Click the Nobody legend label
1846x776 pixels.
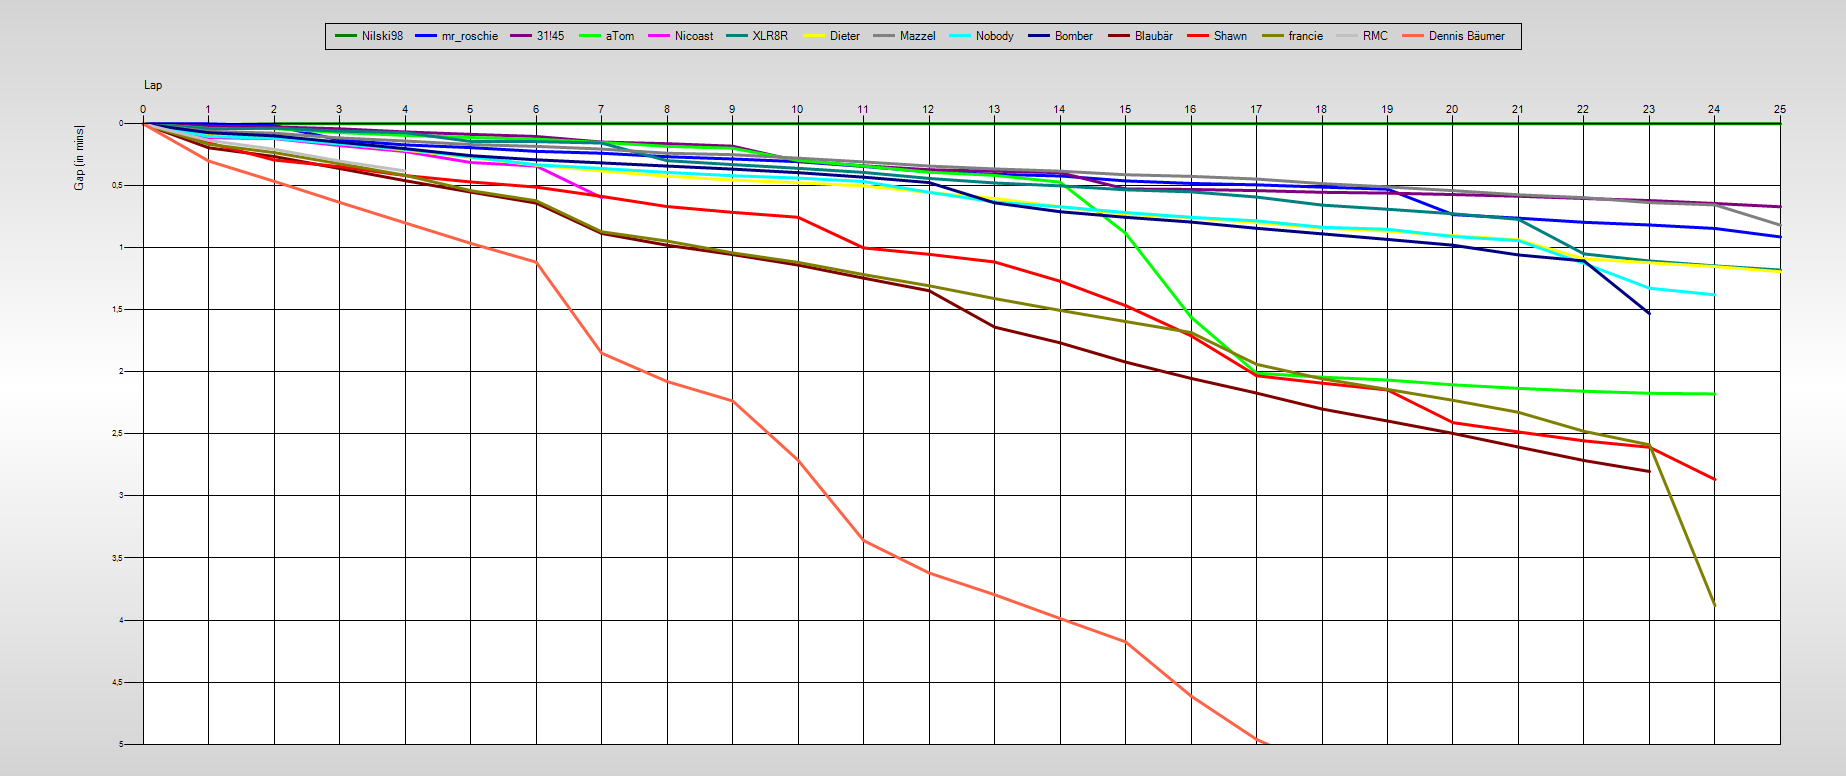tap(994, 36)
